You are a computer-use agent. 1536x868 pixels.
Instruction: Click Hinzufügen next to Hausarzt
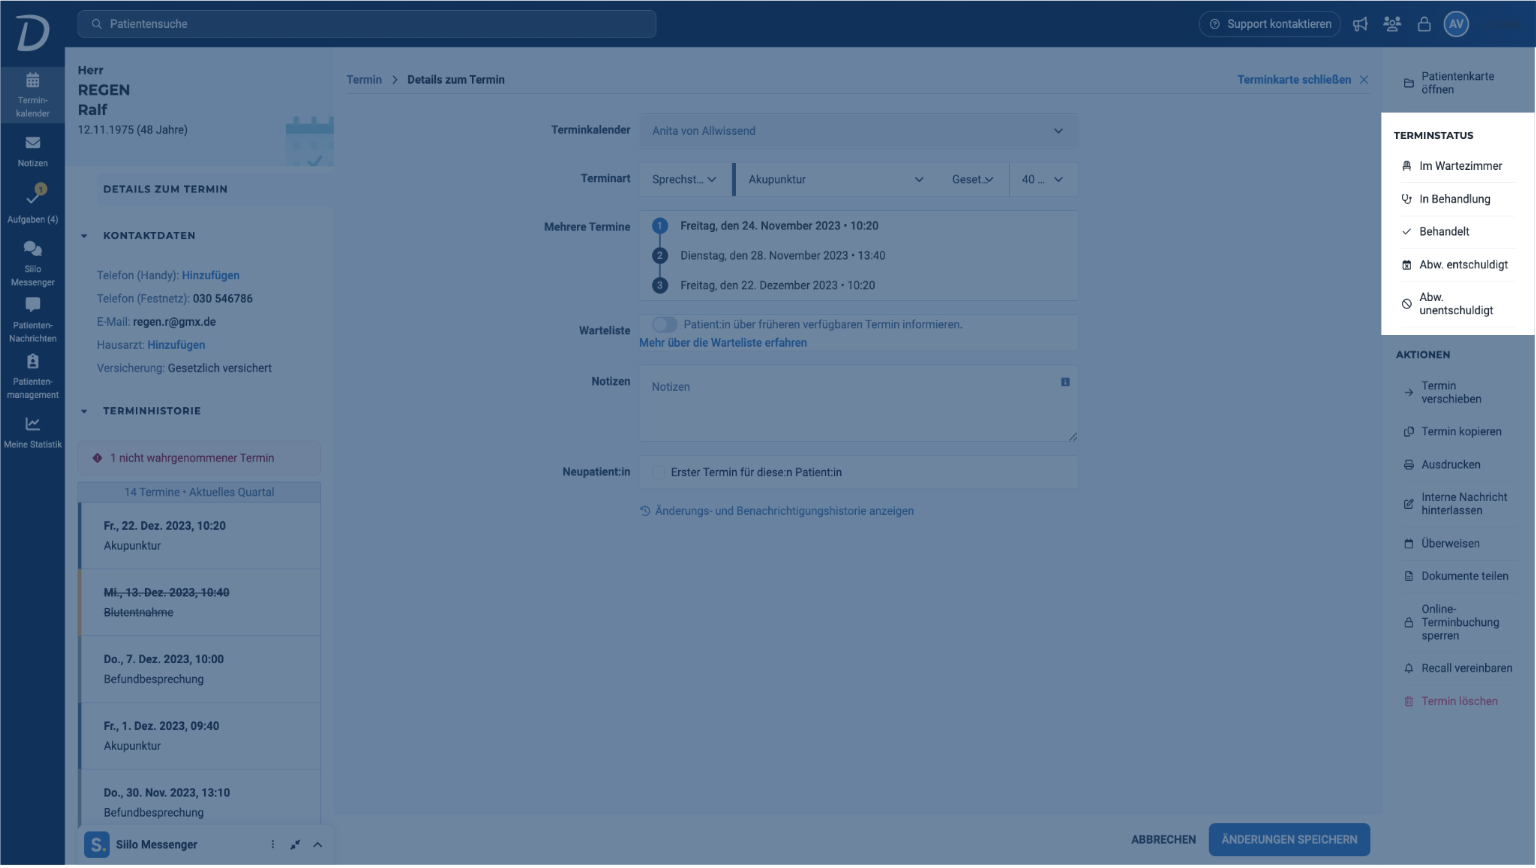pos(176,345)
